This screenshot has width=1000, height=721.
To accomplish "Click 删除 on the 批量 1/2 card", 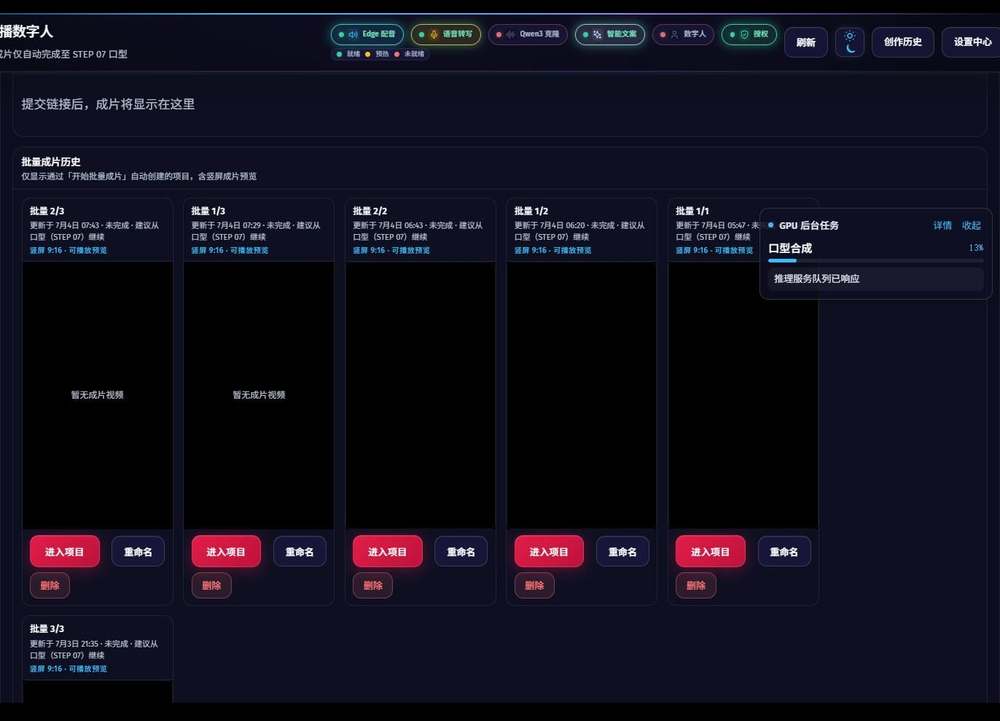I will coord(534,585).
